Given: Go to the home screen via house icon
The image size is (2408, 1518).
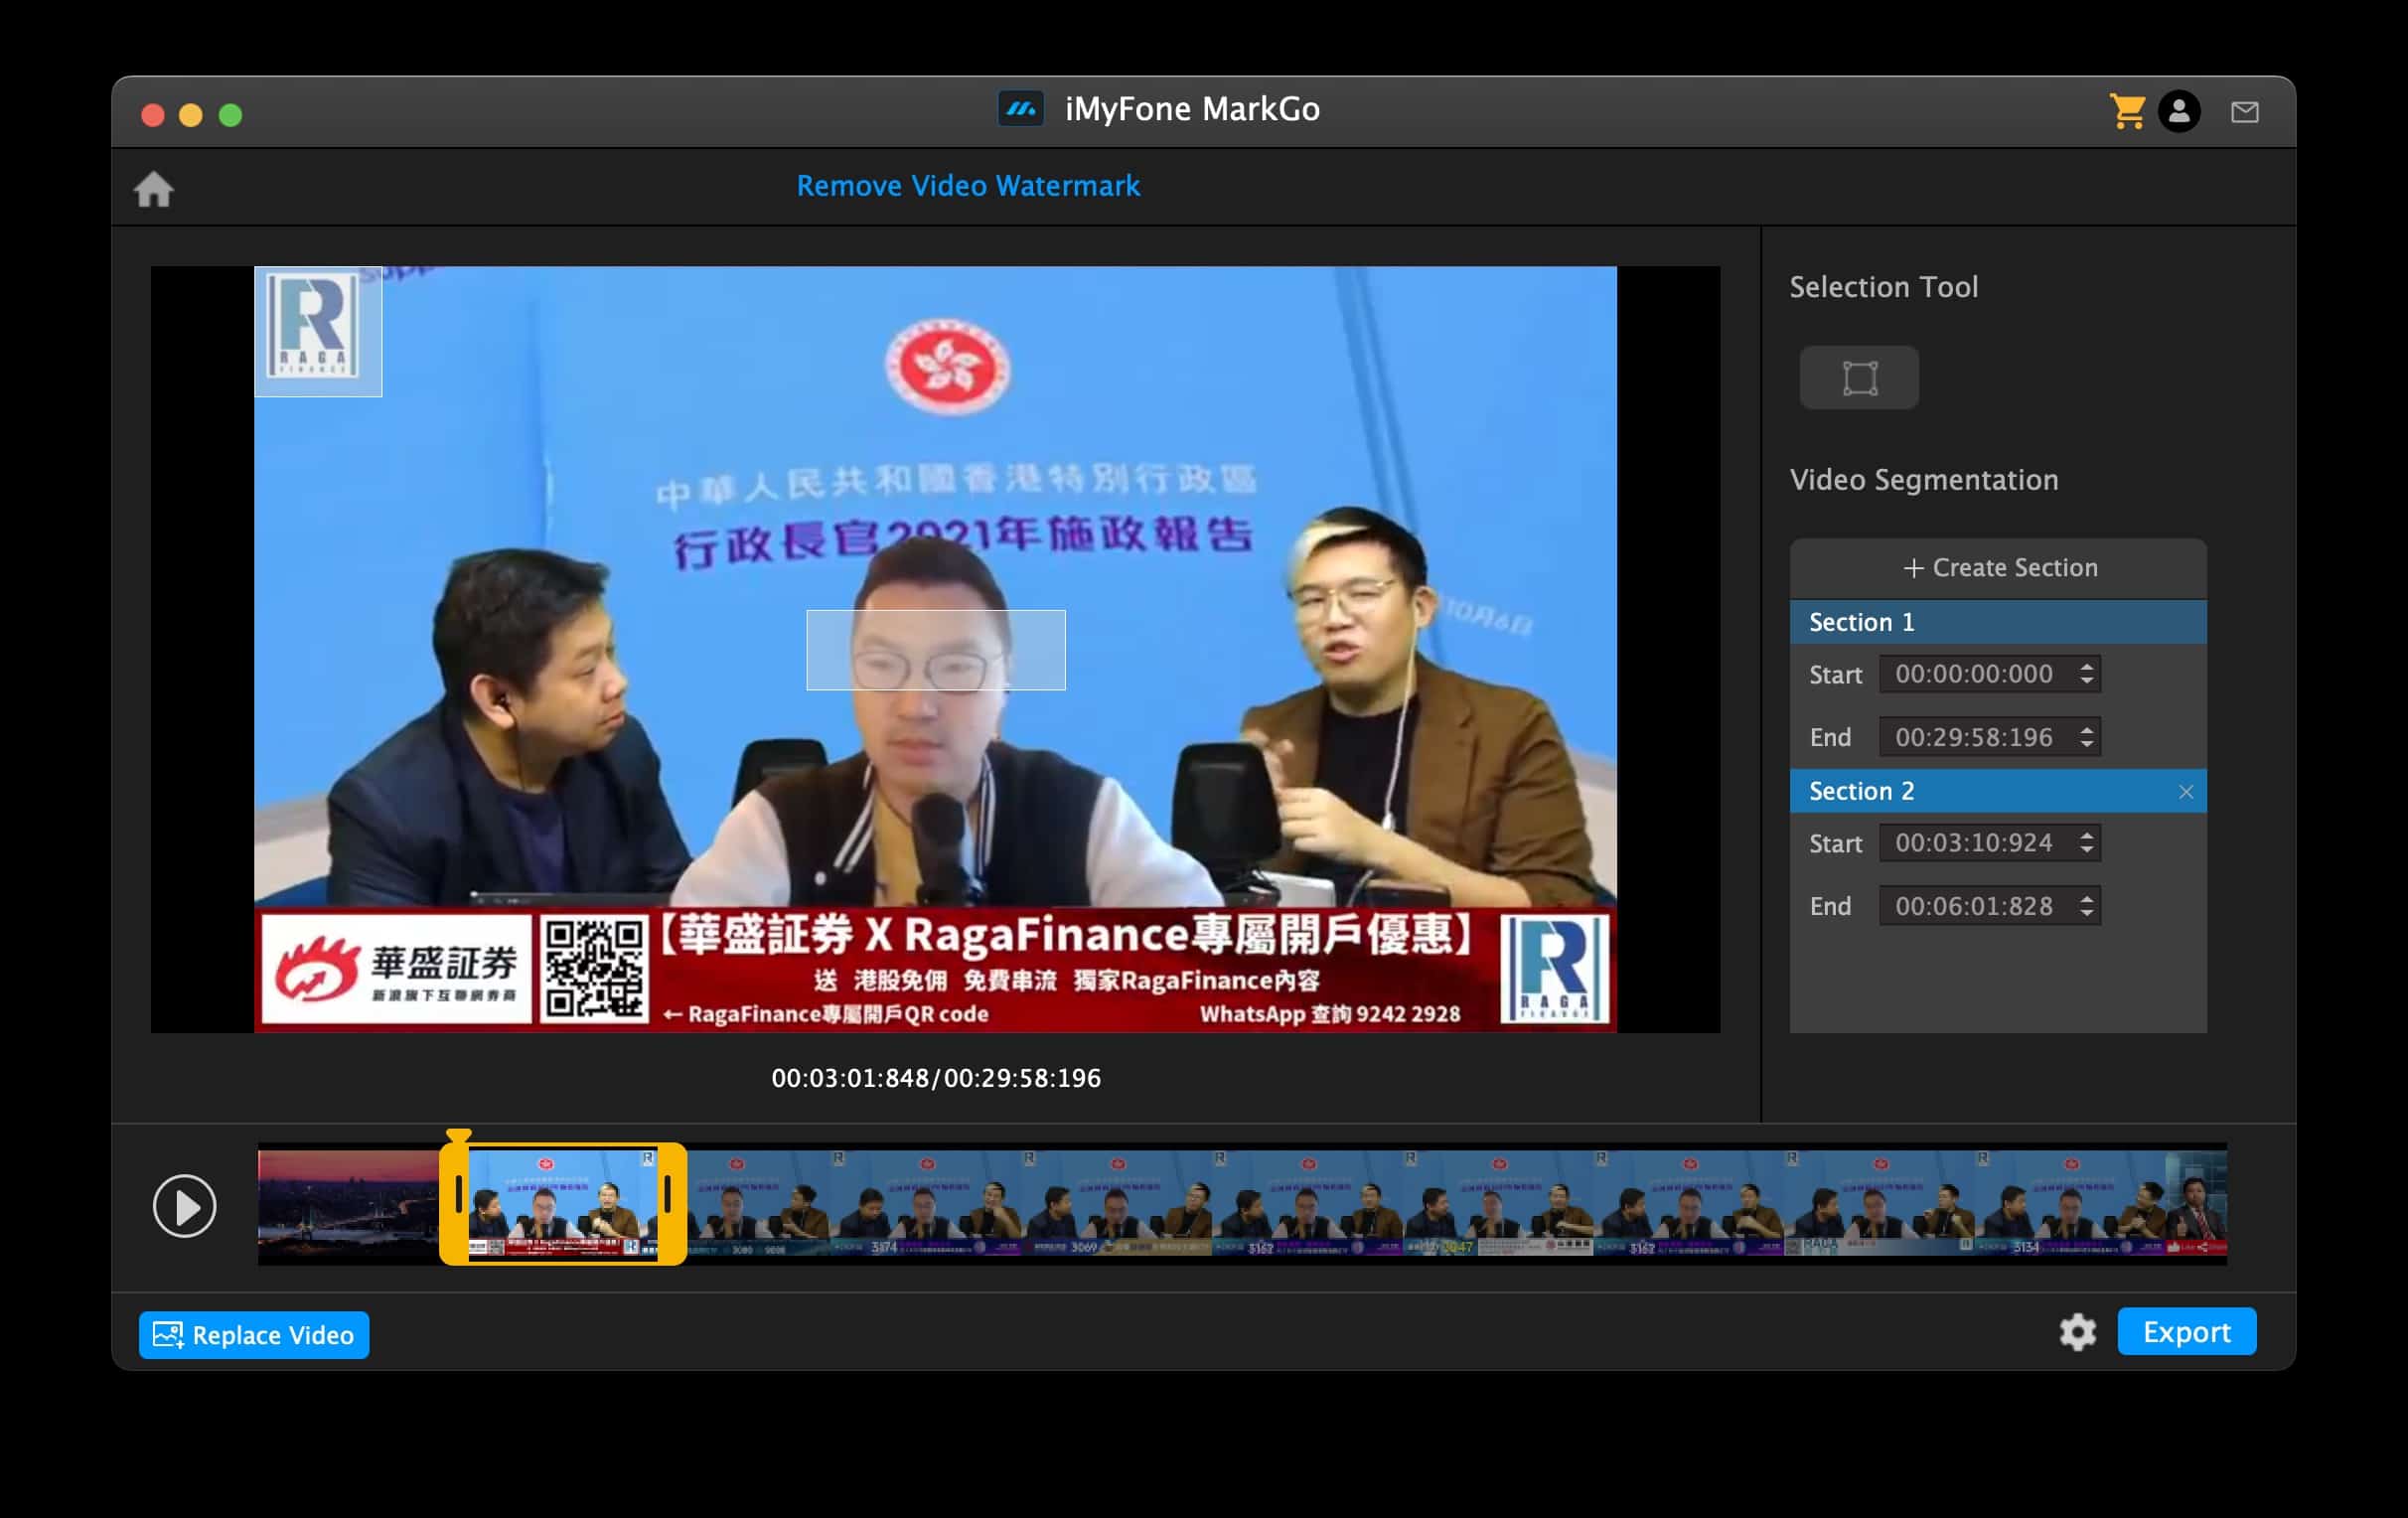Looking at the screenshot, I should (x=154, y=189).
